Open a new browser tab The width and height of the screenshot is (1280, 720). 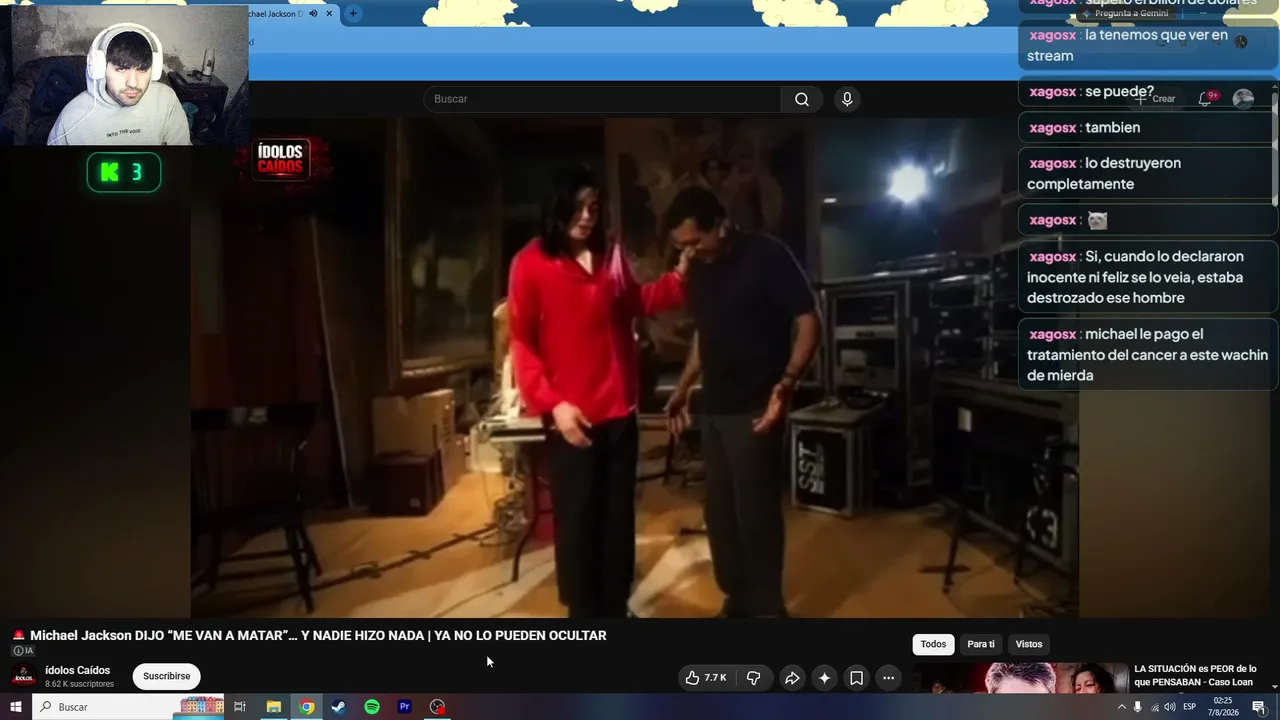tap(353, 13)
